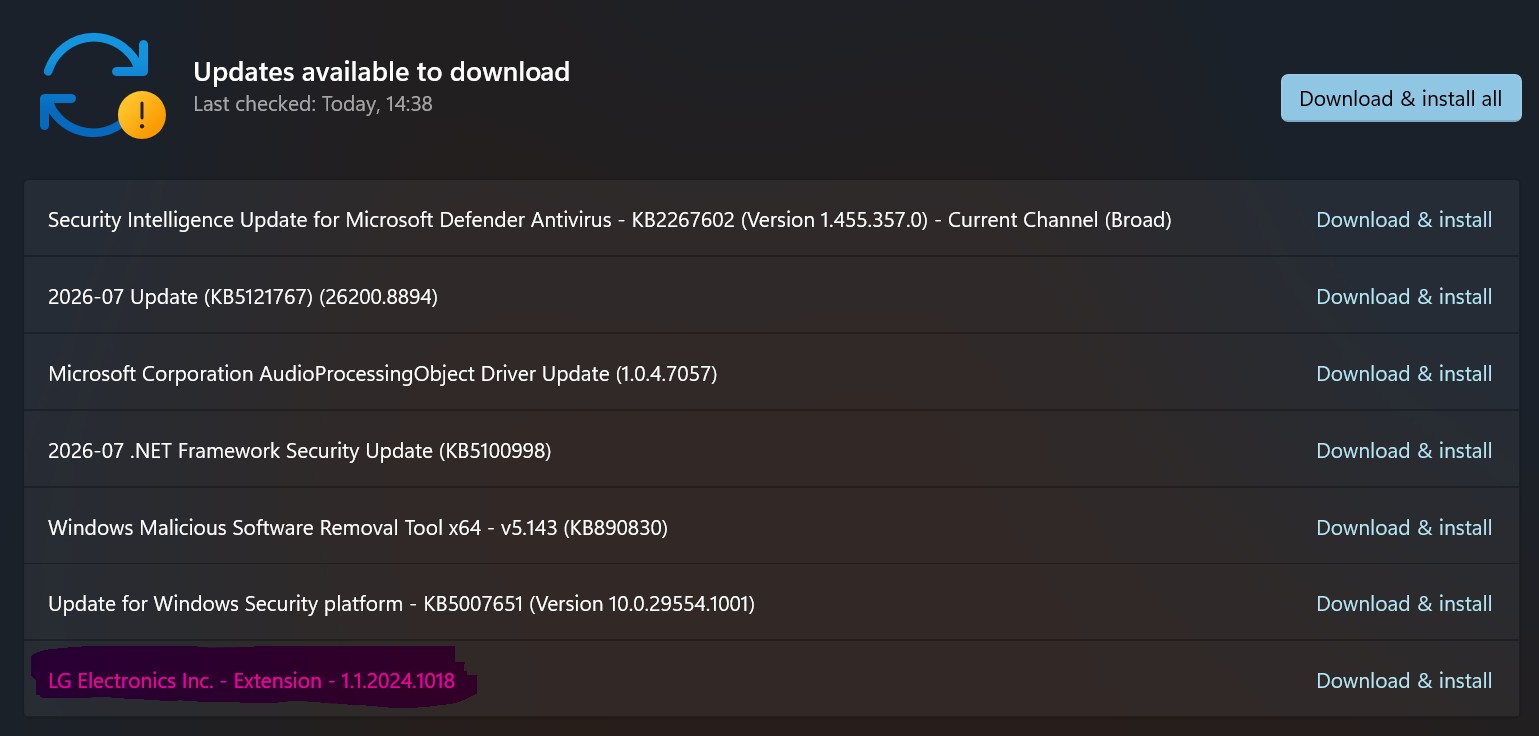The height and width of the screenshot is (736, 1539).
Task: Download & install LG Electronics extension
Action: pos(1404,680)
